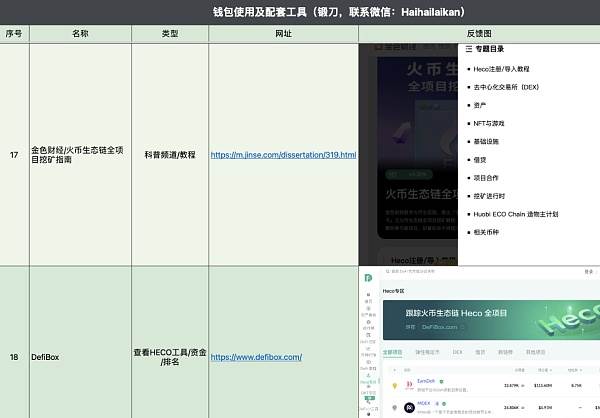Screen dimensions: 600x418
Task: Select the 类型 column header
Action: coord(170,34)
